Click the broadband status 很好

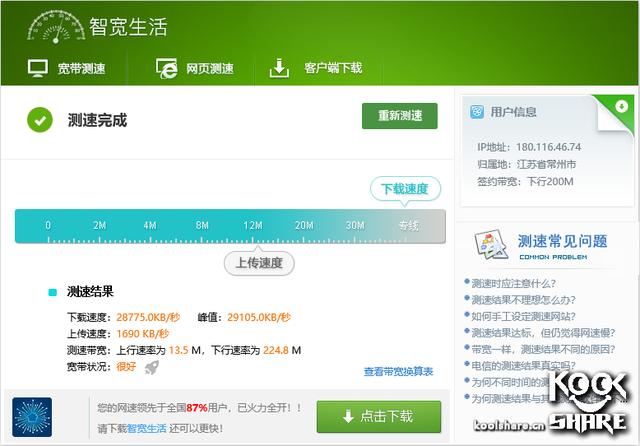pyautogui.click(x=126, y=366)
